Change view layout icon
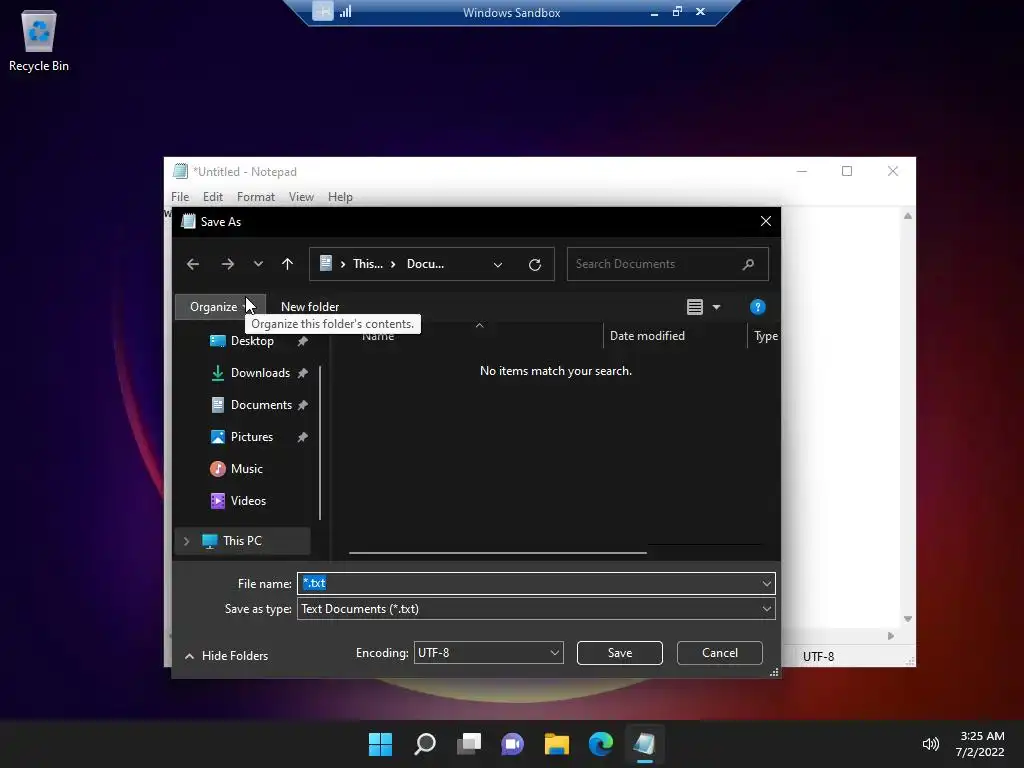This screenshot has width=1024, height=768. (695, 307)
